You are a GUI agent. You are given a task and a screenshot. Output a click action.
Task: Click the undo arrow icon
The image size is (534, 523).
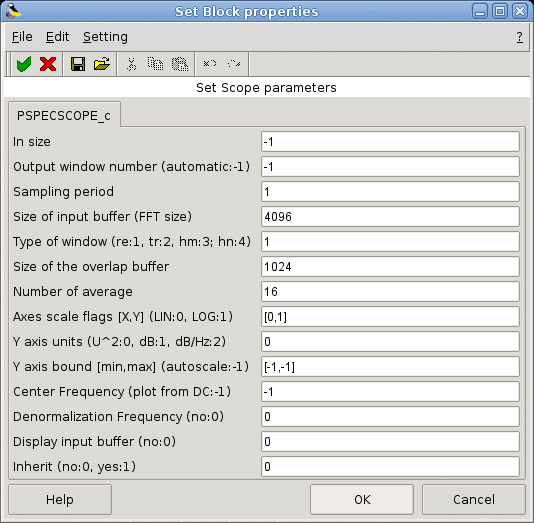pos(210,64)
